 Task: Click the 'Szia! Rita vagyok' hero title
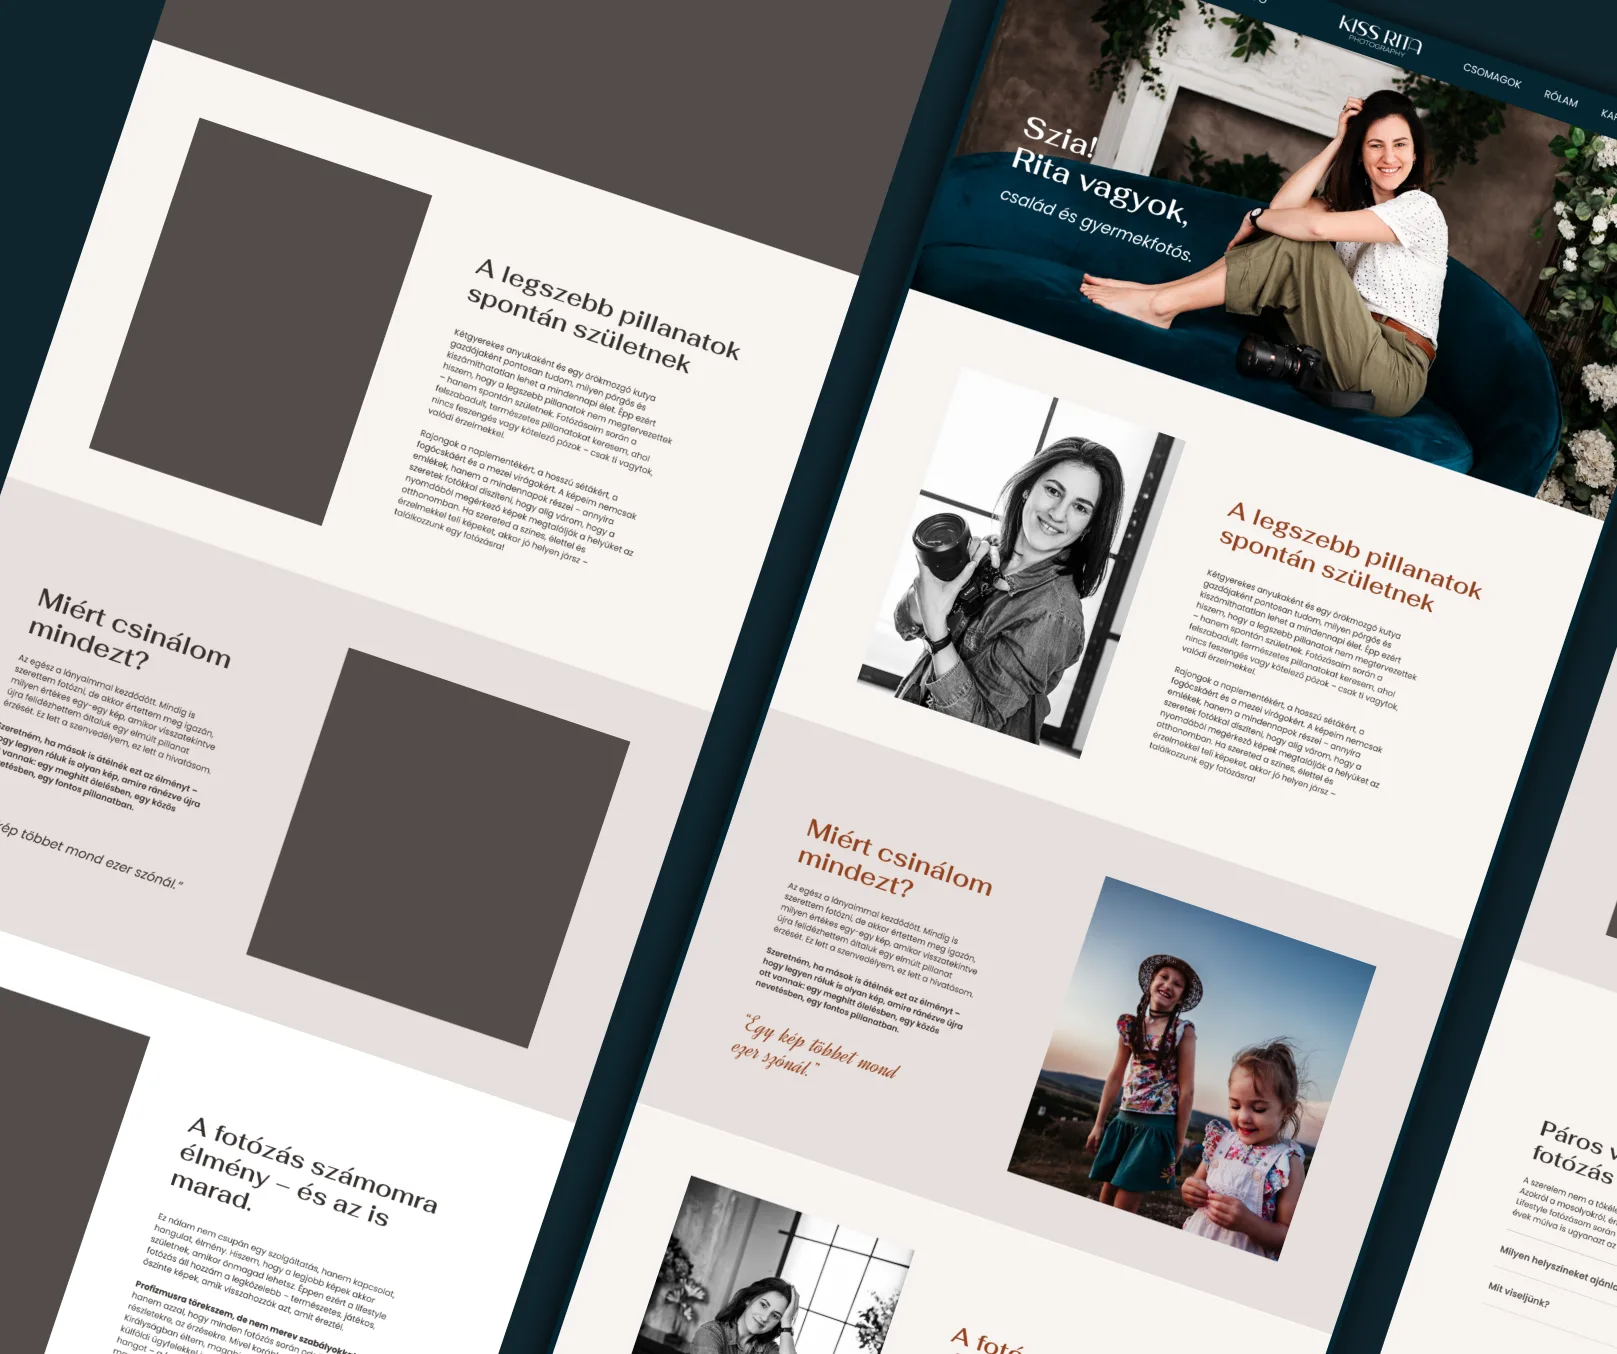[1098, 169]
